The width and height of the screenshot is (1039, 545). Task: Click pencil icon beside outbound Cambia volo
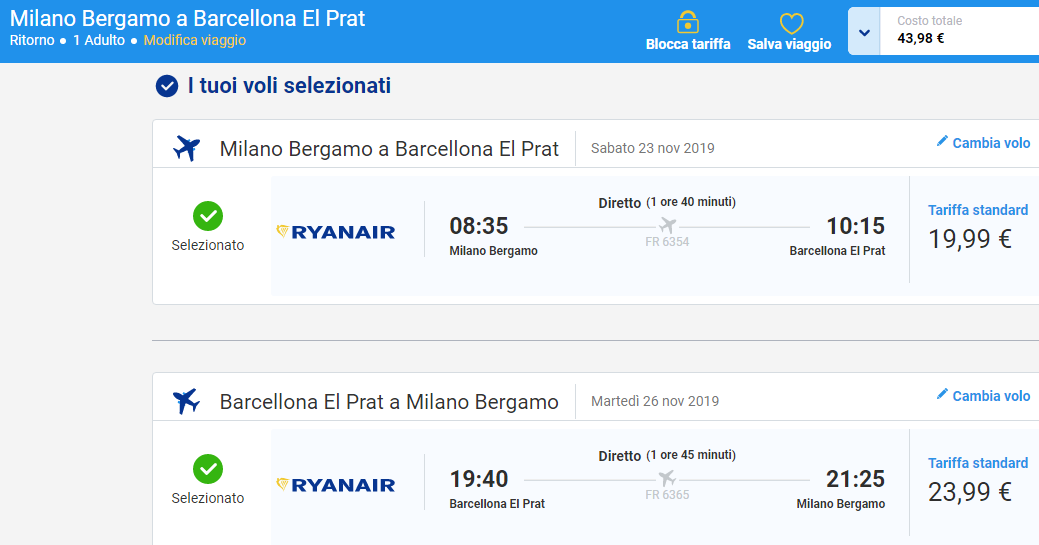click(x=942, y=142)
